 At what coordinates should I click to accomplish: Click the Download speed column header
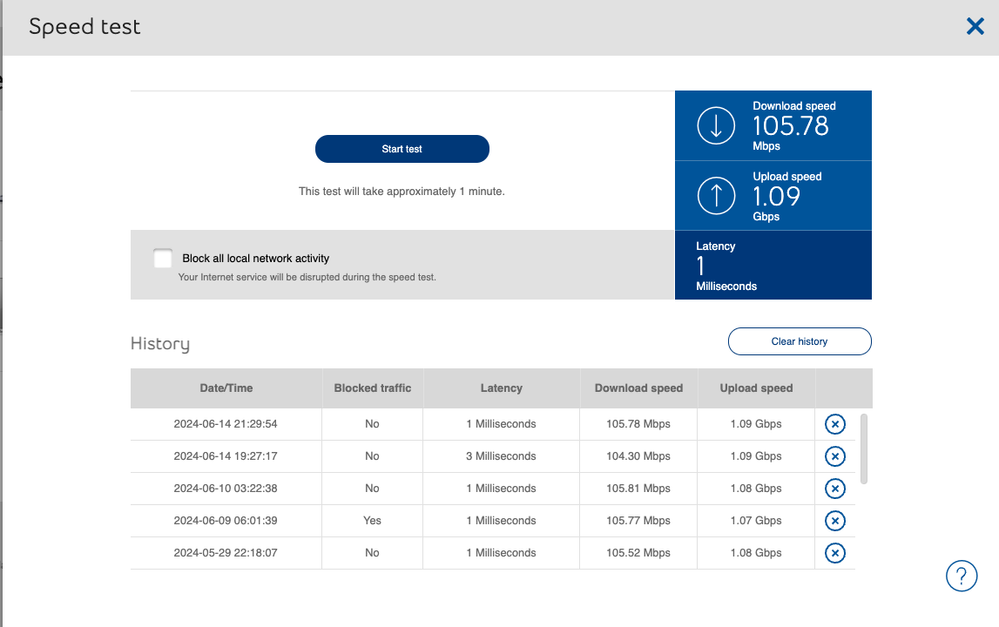pos(638,388)
